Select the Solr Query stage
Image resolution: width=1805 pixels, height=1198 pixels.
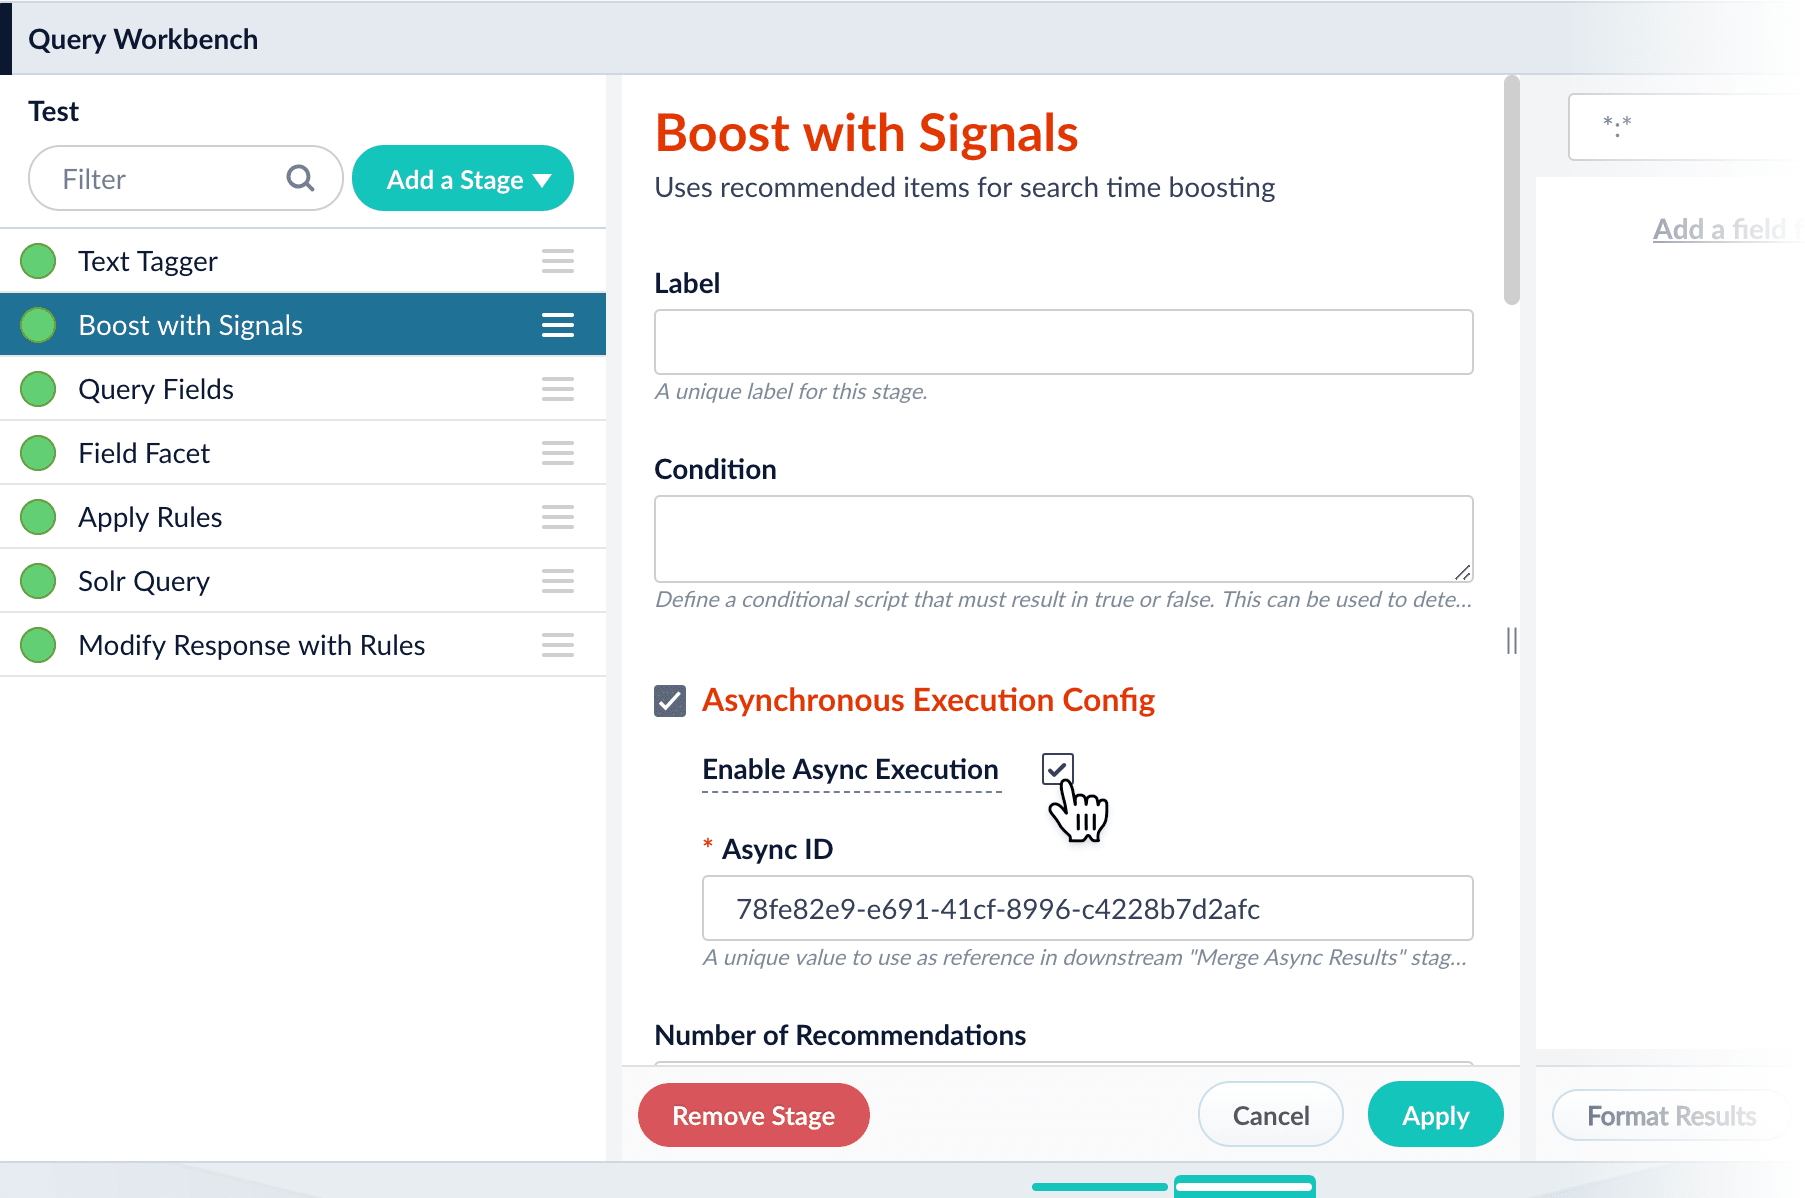tap(303, 581)
